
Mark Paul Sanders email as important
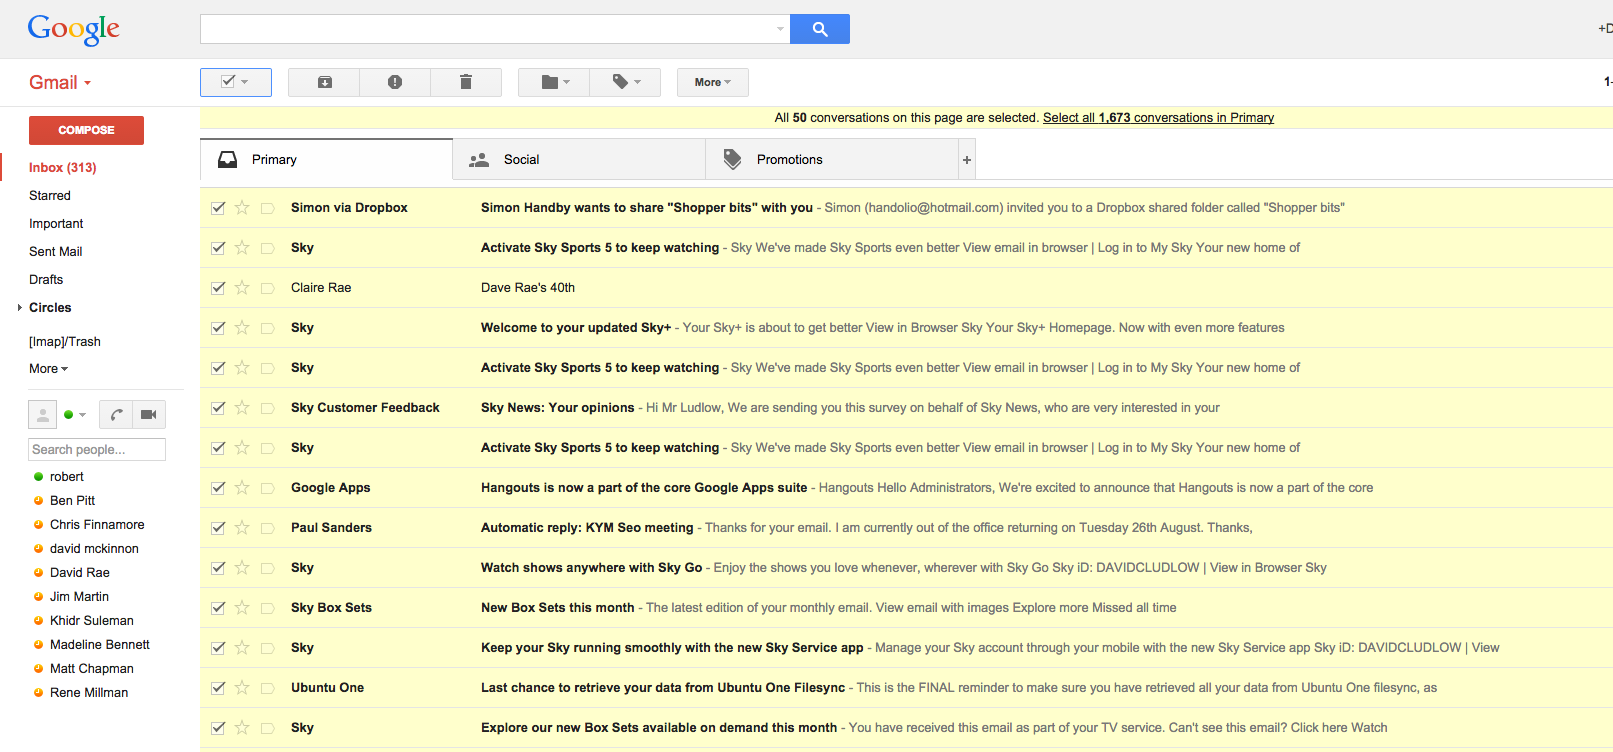coord(267,528)
